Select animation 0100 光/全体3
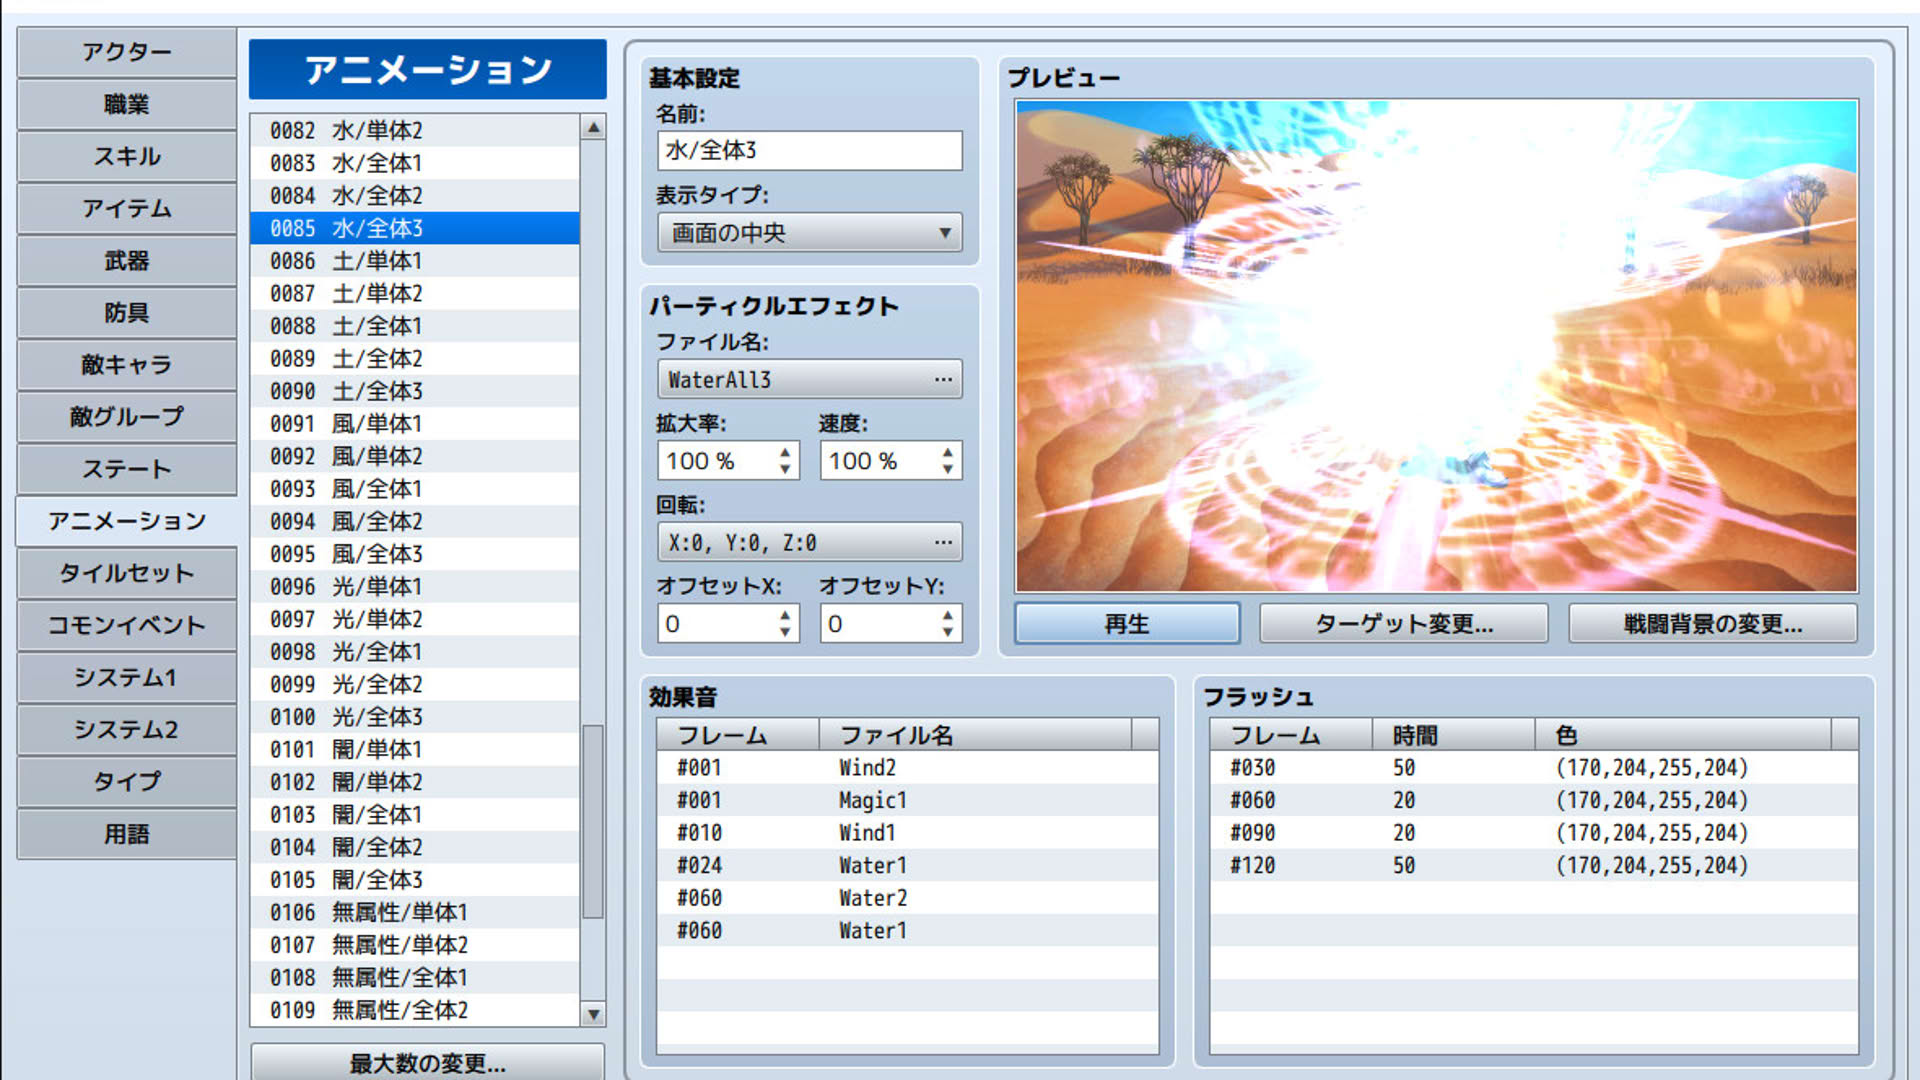The image size is (1920, 1080). pos(414,717)
